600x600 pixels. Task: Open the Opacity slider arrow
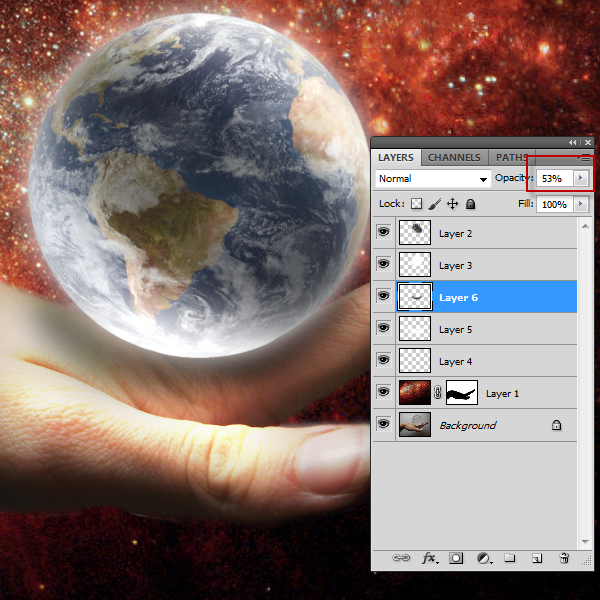580,178
